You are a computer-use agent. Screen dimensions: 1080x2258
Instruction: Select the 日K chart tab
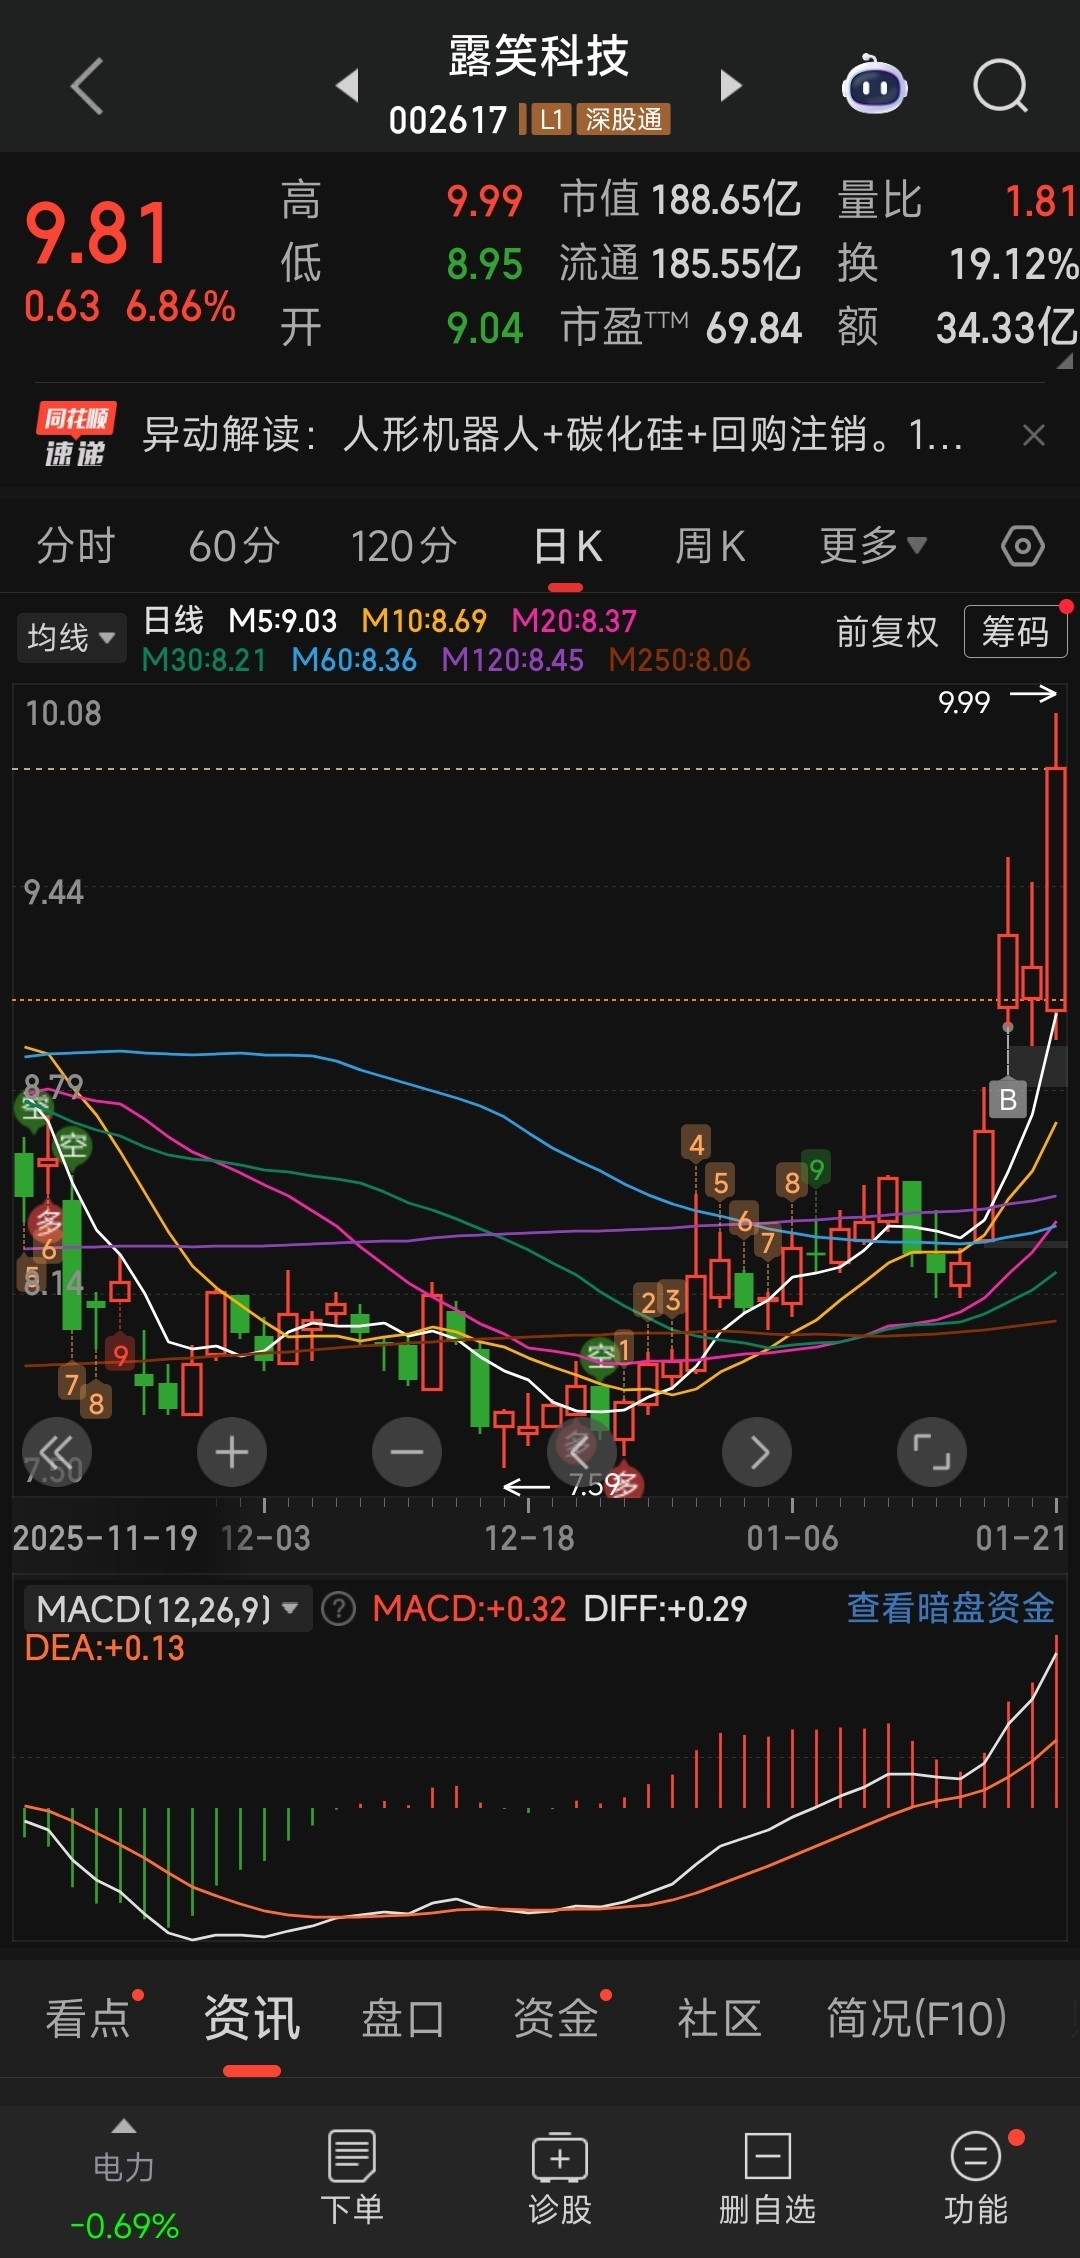pyautogui.click(x=567, y=546)
